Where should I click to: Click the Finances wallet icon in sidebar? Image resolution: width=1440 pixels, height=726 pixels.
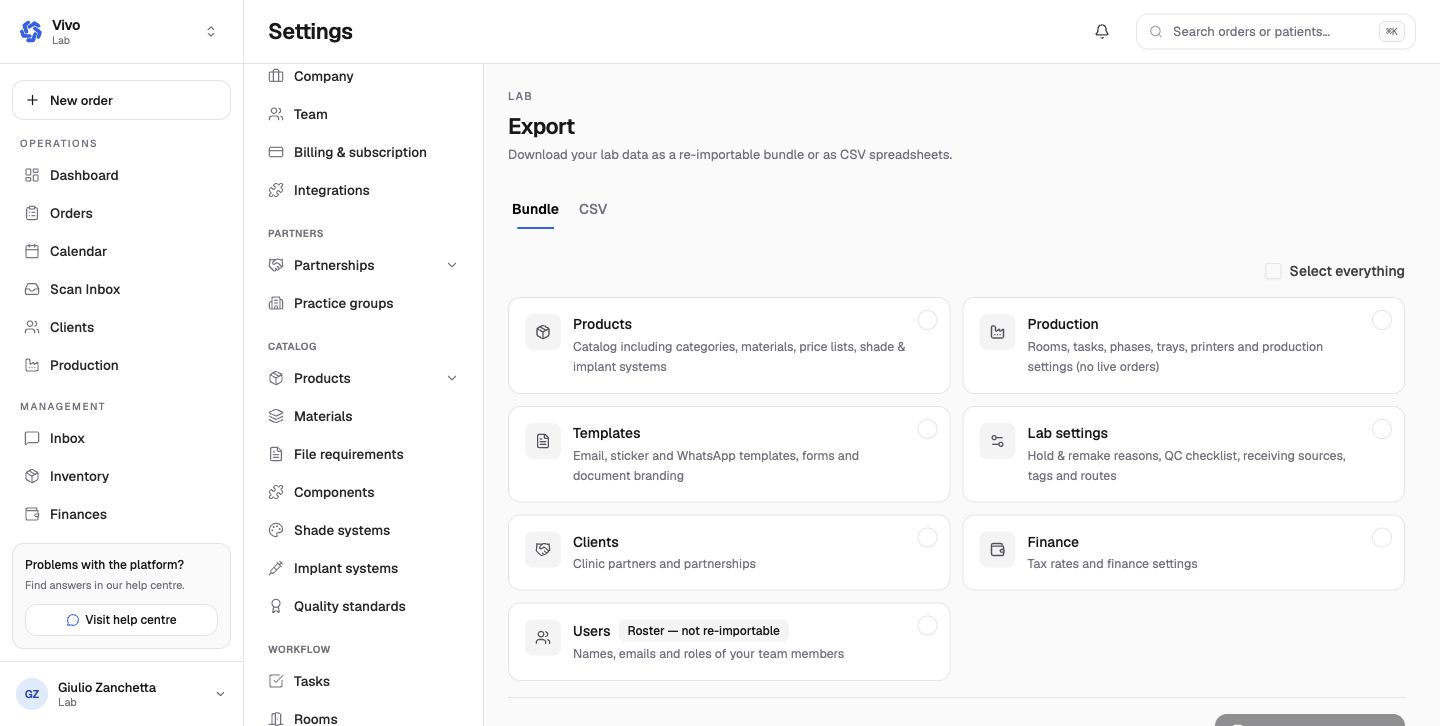[x=32, y=514]
